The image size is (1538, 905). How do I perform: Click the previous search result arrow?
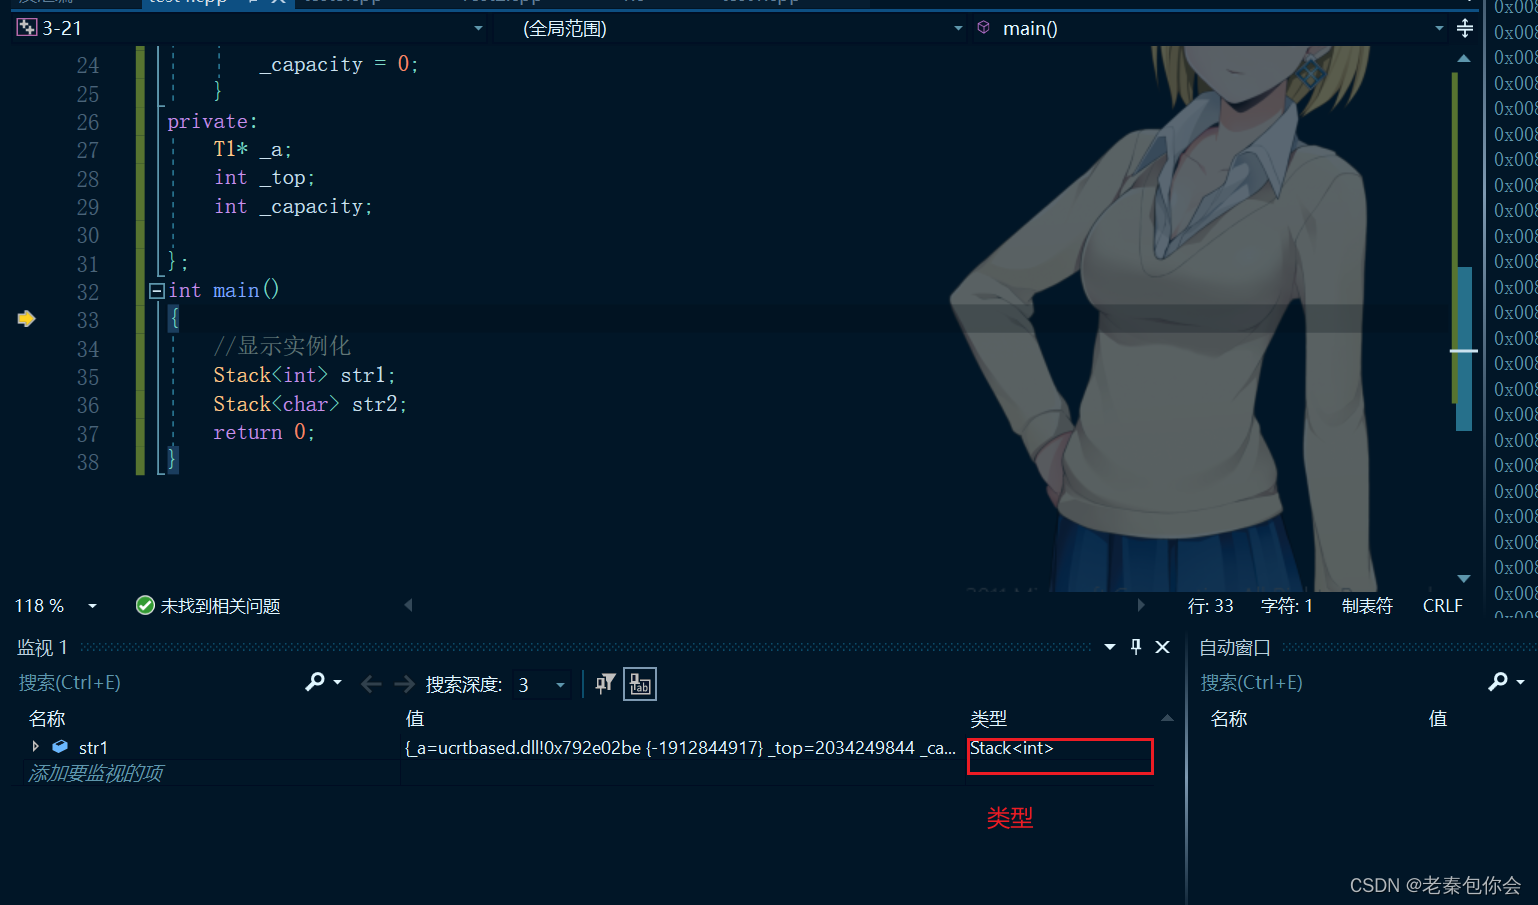click(x=371, y=684)
